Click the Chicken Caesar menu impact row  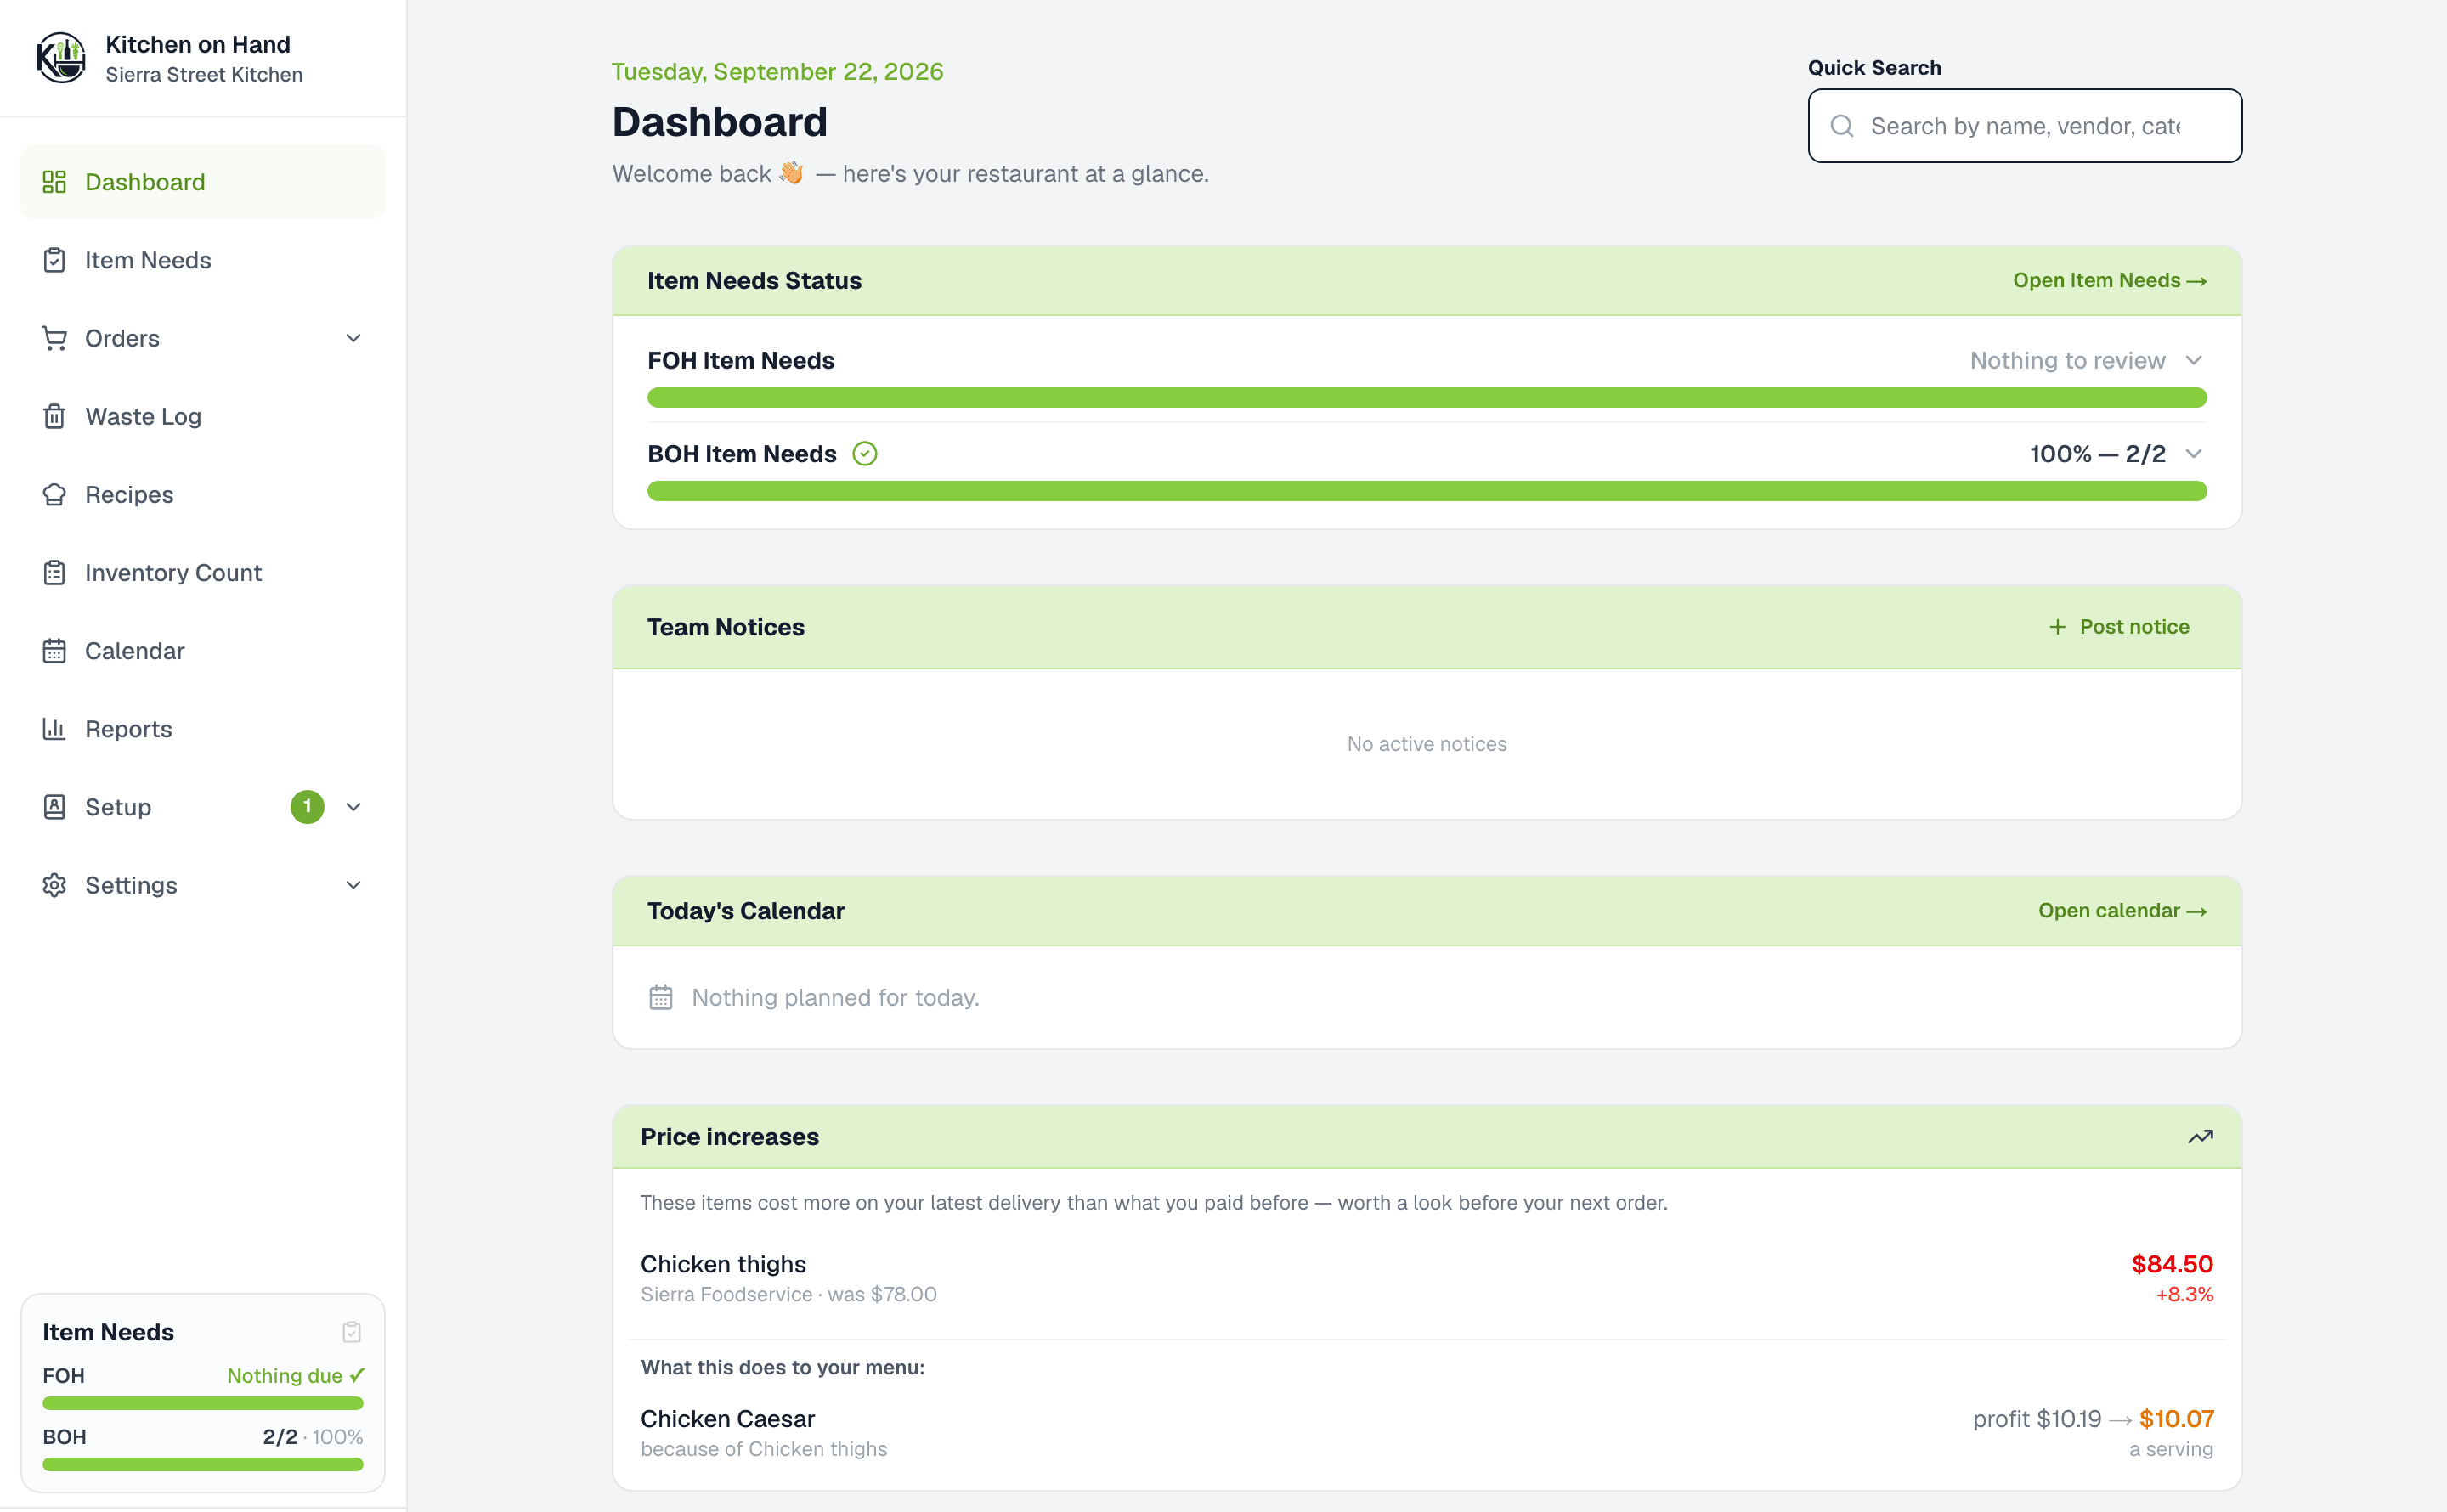click(x=1426, y=1433)
